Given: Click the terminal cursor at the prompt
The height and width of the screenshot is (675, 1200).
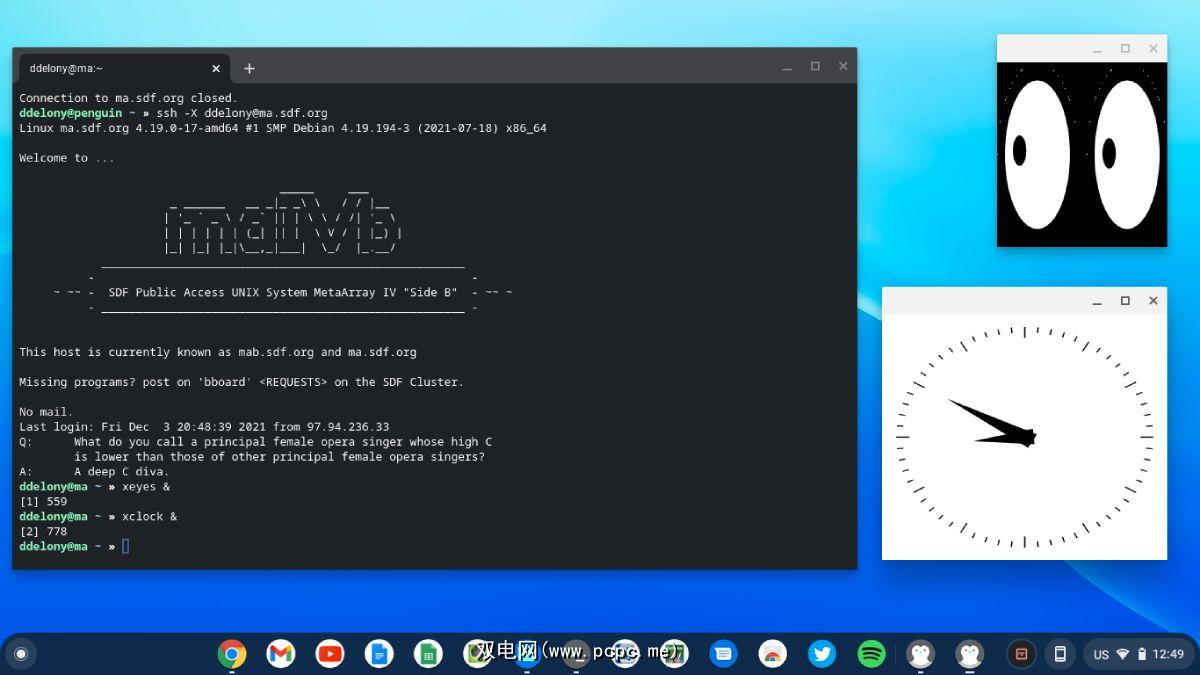Looking at the screenshot, I should coord(126,546).
